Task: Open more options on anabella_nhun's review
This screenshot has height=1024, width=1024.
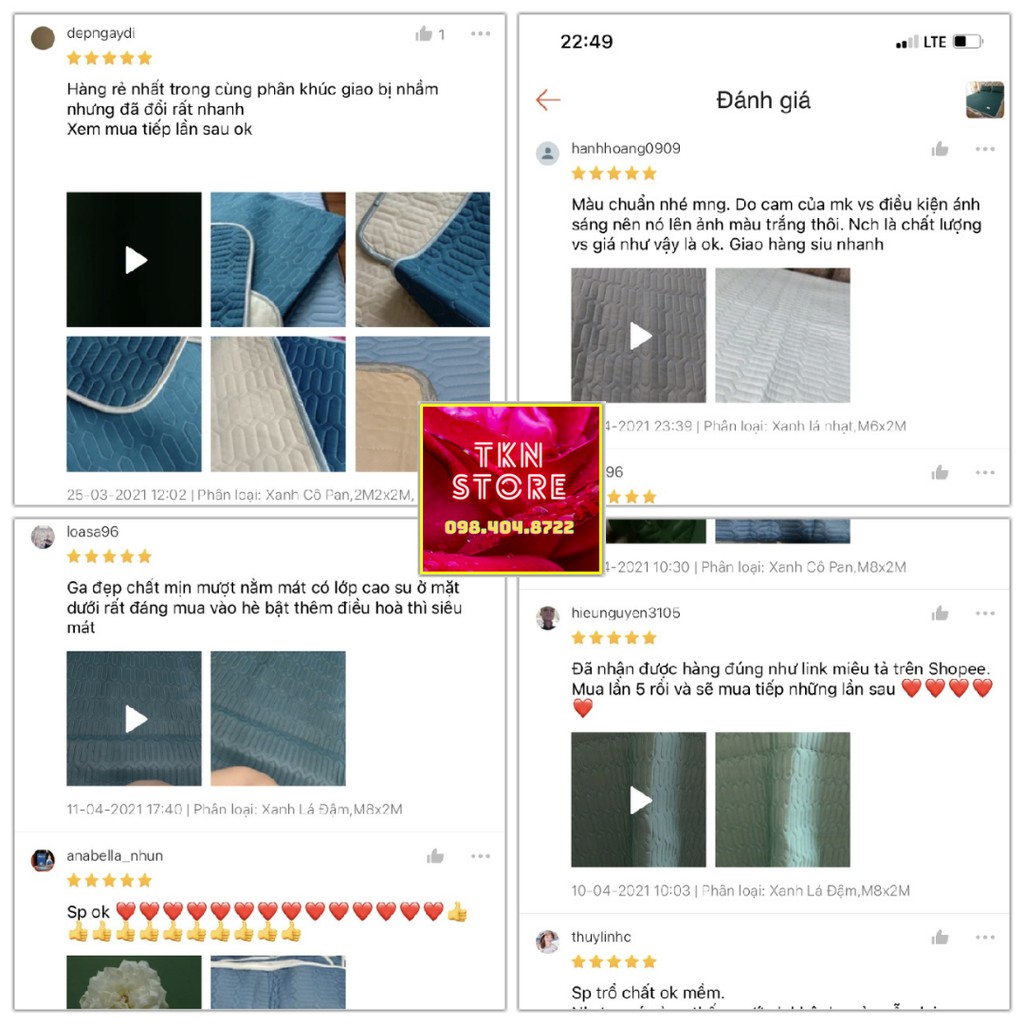Action: coord(480,856)
